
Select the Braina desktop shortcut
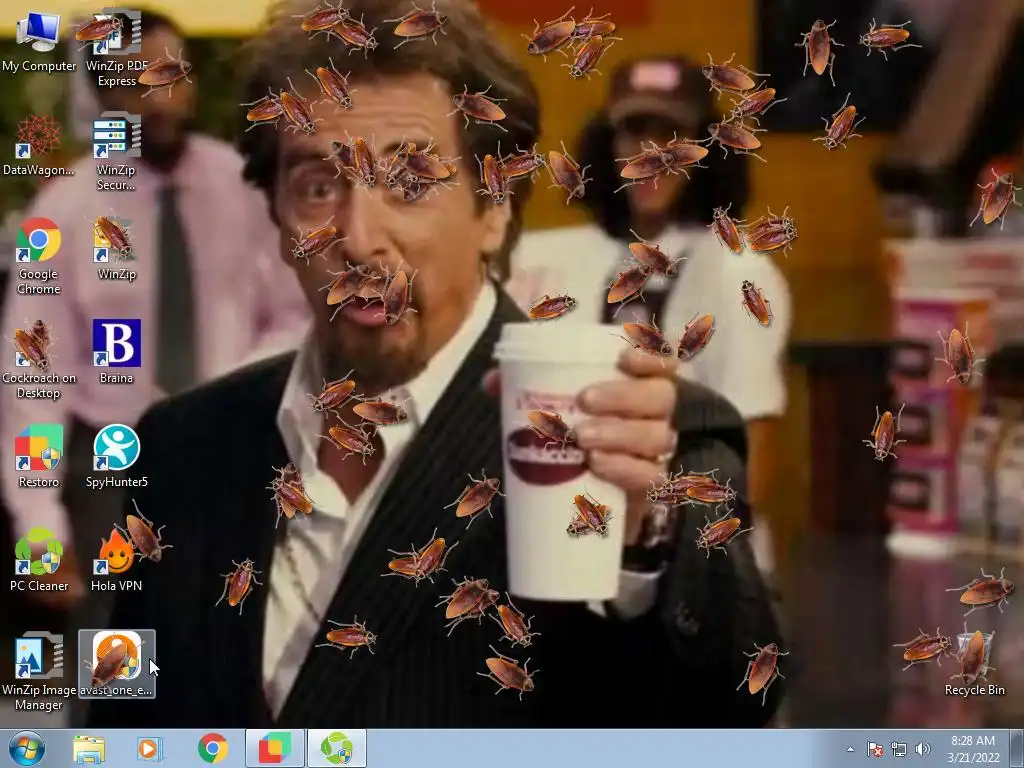(x=116, y=353)
